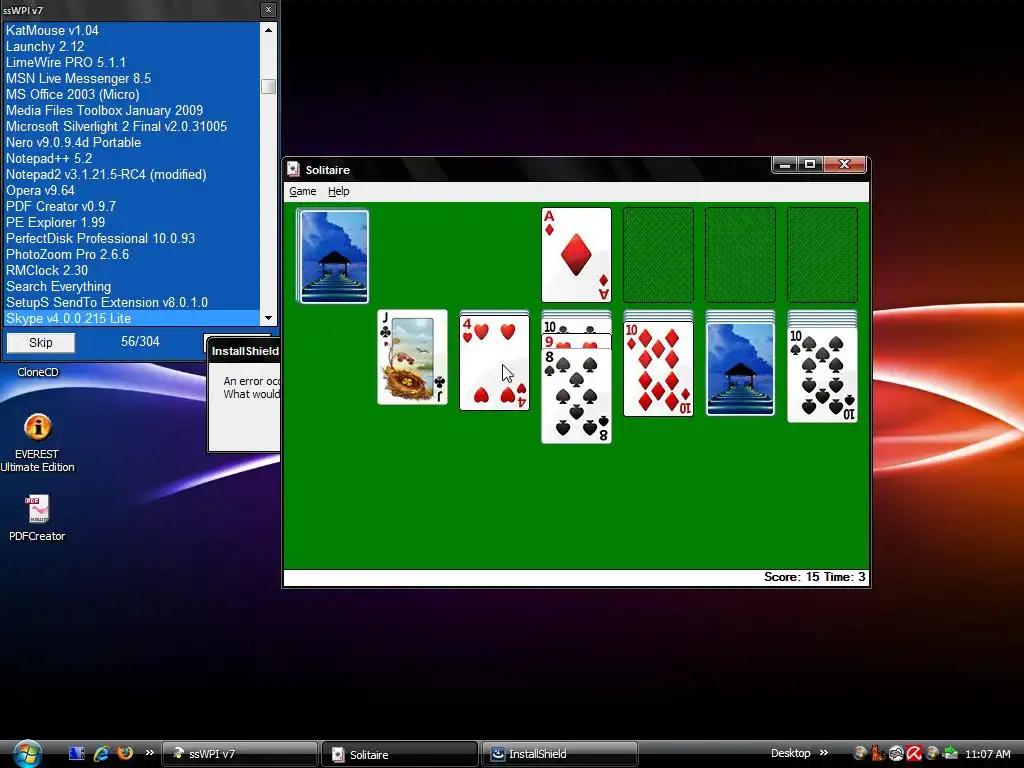Viewport: 1024px width, 768px height.
Task: Open the Game menu in Solitaire
Action: tap(302, 191)
